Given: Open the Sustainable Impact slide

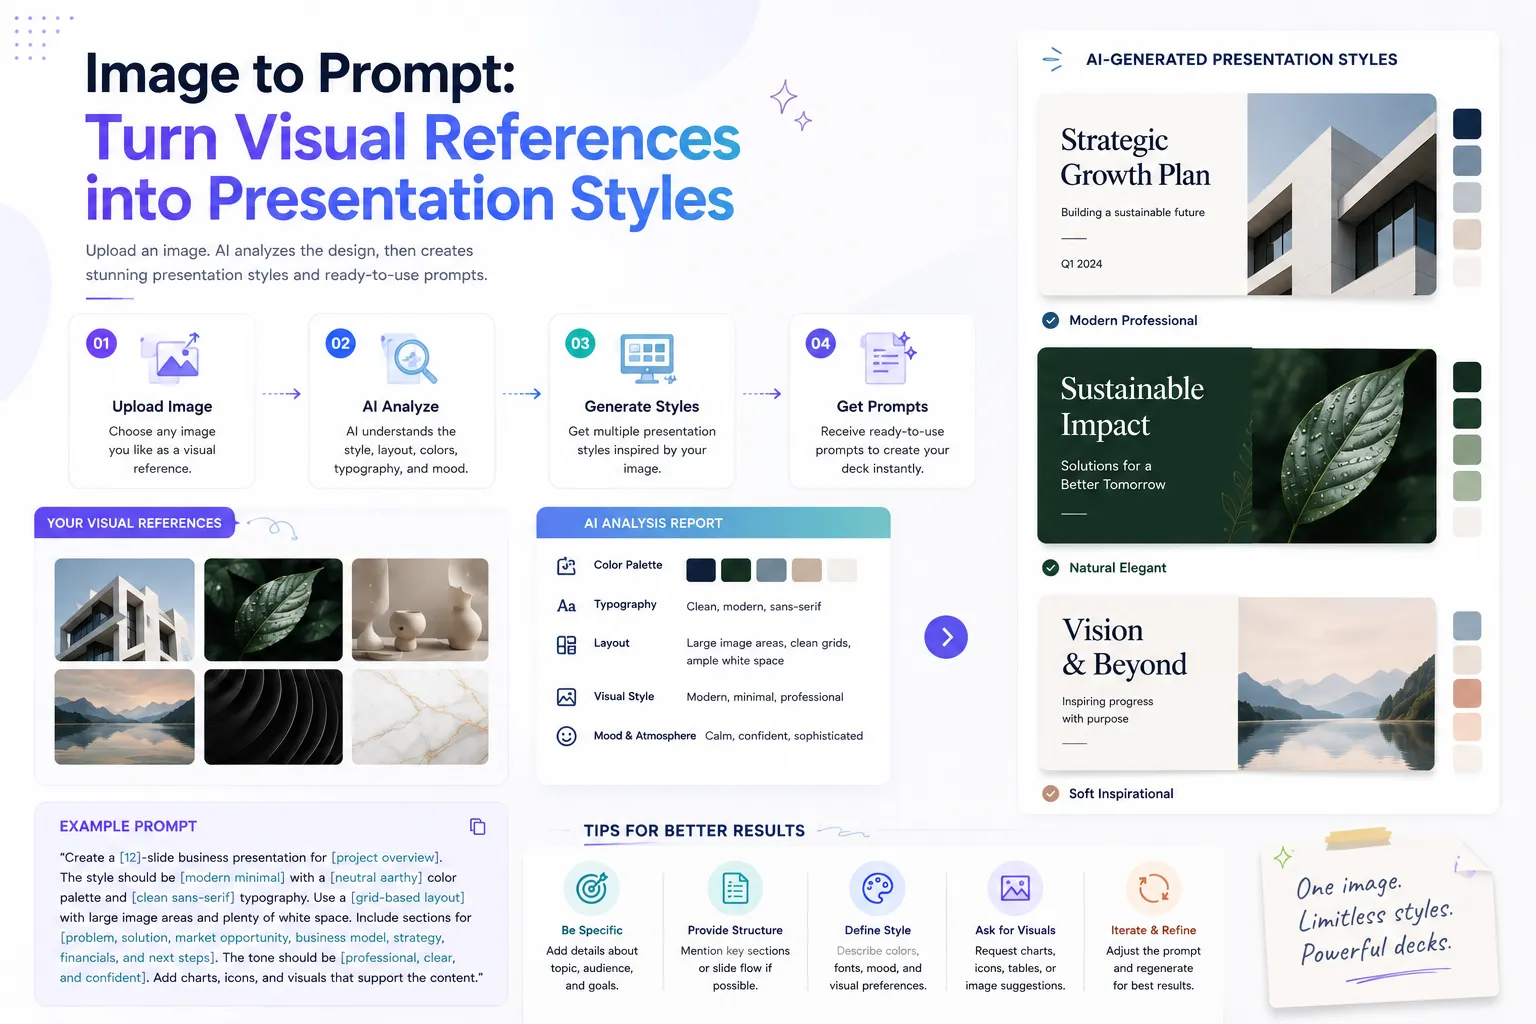Looking at the screenshot, I should tap(1237, 446).
